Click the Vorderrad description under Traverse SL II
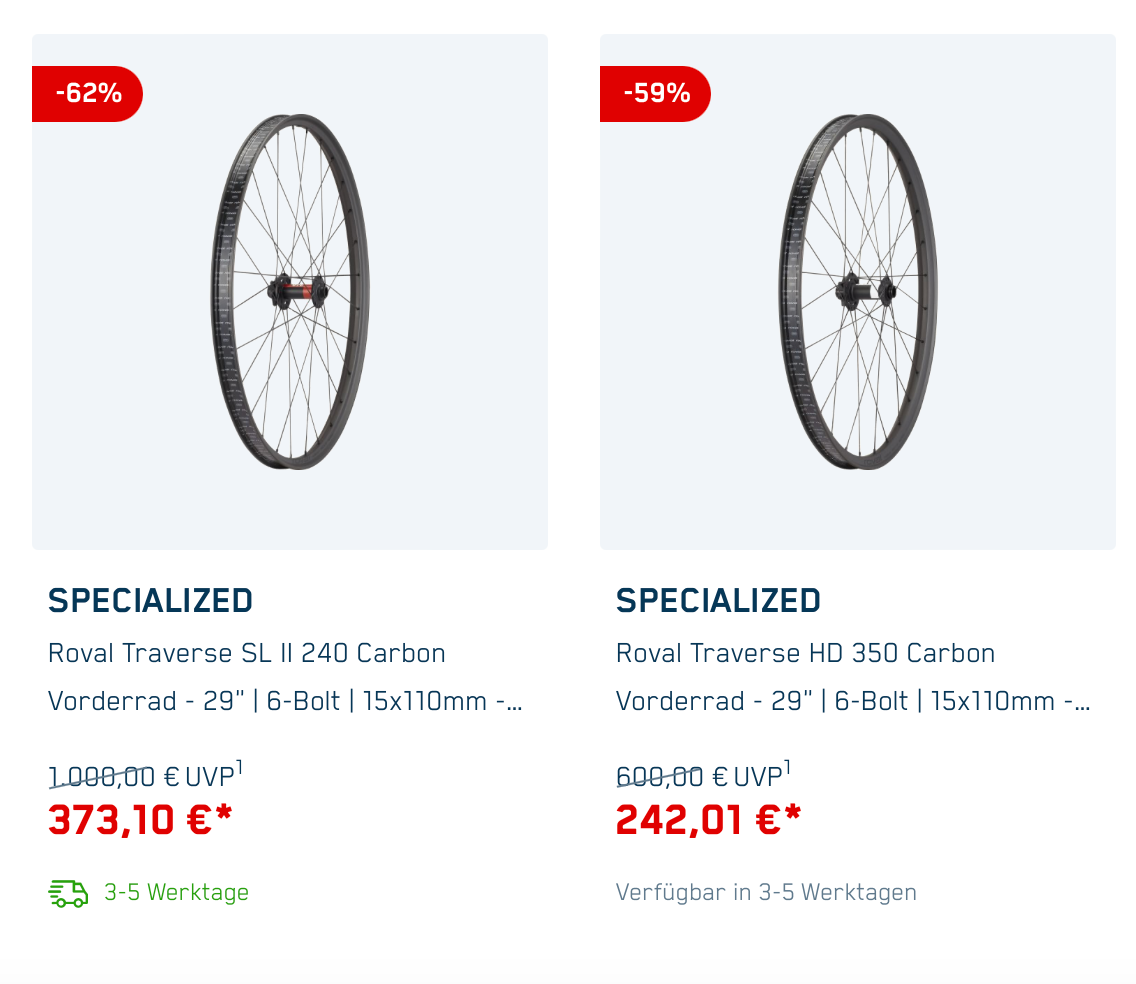Screen dimensions: 1136x984 click(x=285, y=701)
